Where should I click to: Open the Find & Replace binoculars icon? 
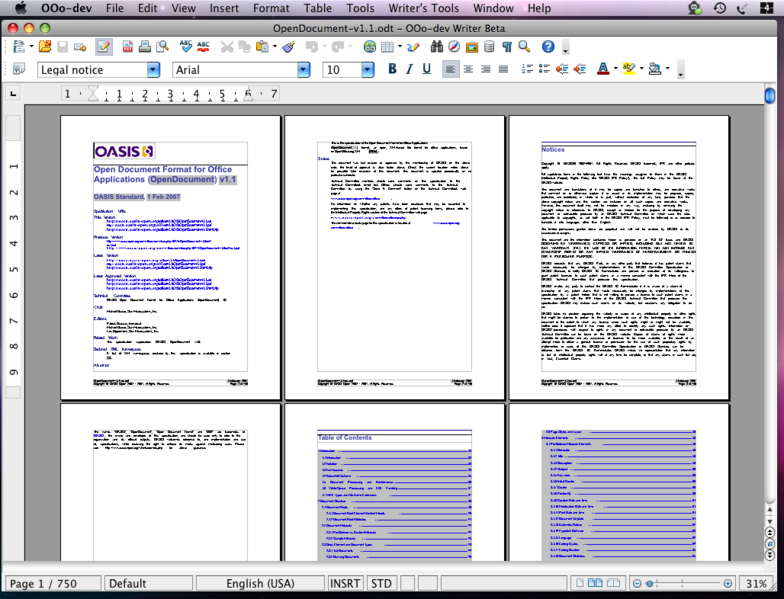[x=437, y=47]
